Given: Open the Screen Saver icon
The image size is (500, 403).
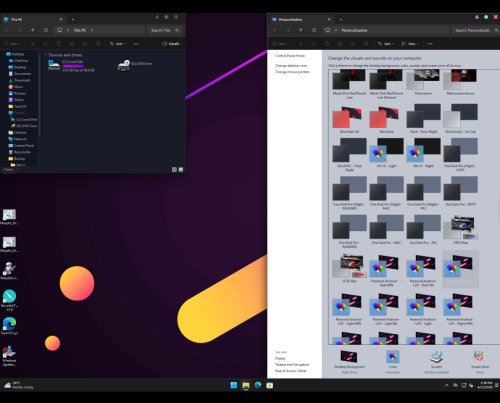Looking at the screenshot, I should tap(479, 357).
